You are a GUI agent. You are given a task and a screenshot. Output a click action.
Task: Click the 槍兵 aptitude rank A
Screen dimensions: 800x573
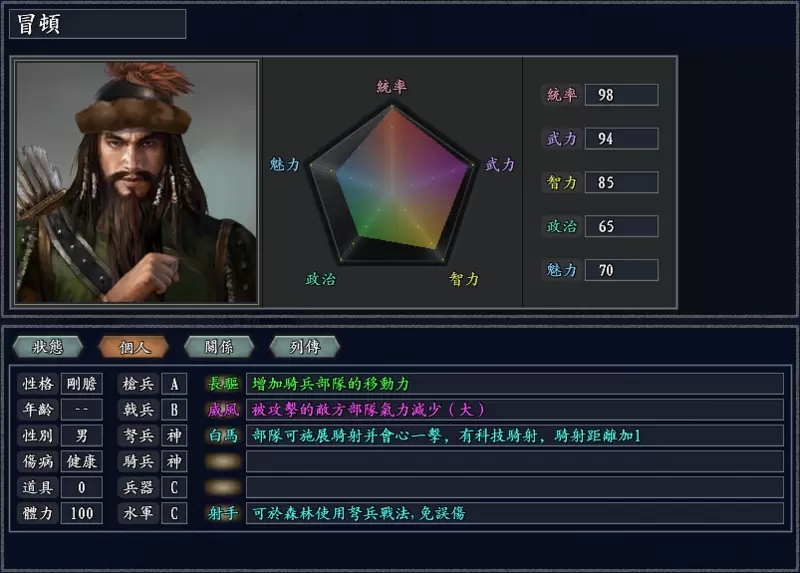coord(174,384)
